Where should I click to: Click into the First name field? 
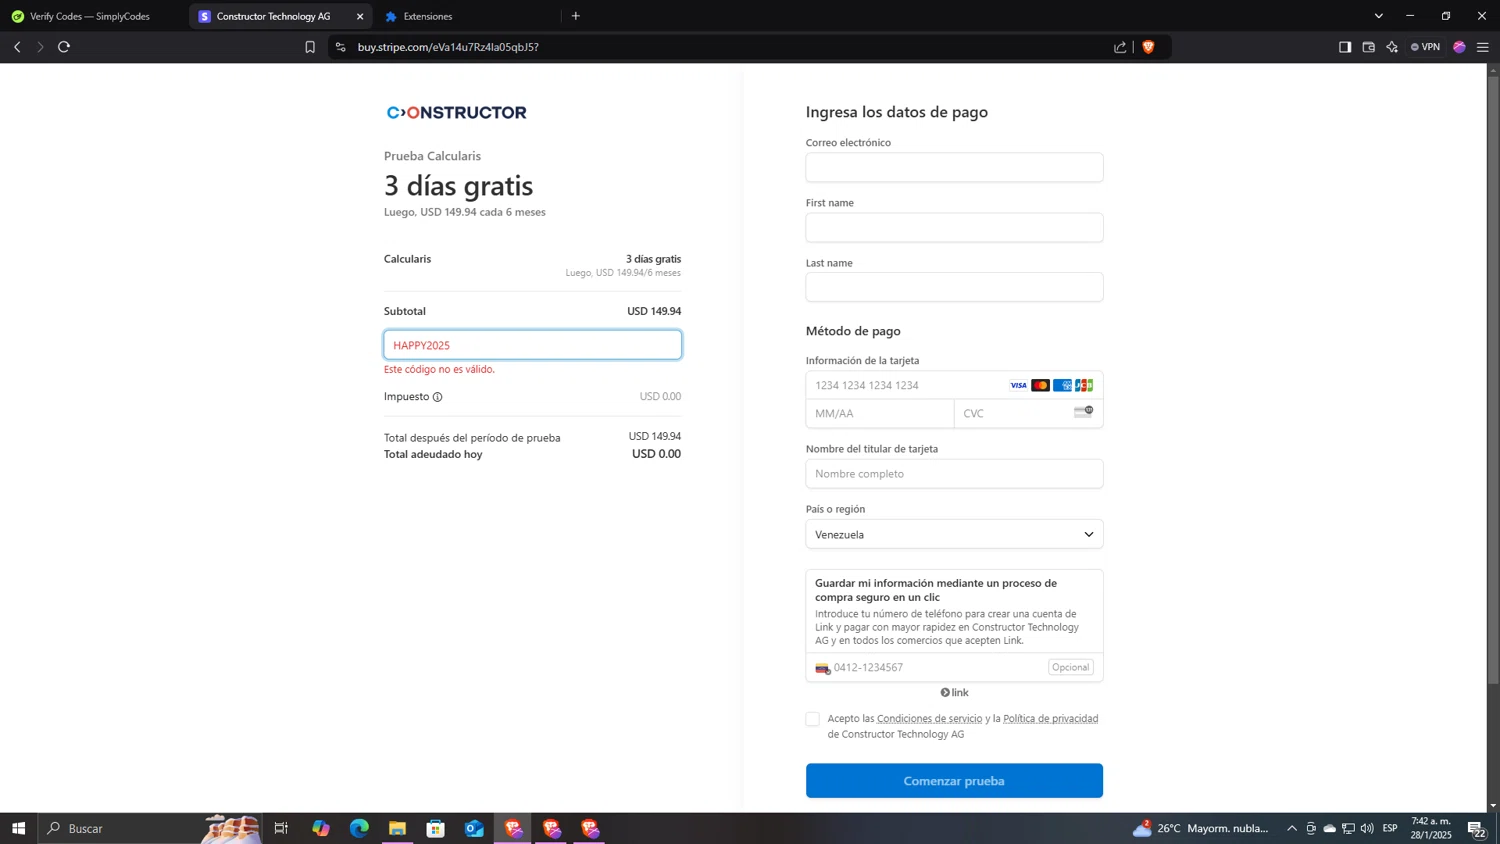[954, 227]
